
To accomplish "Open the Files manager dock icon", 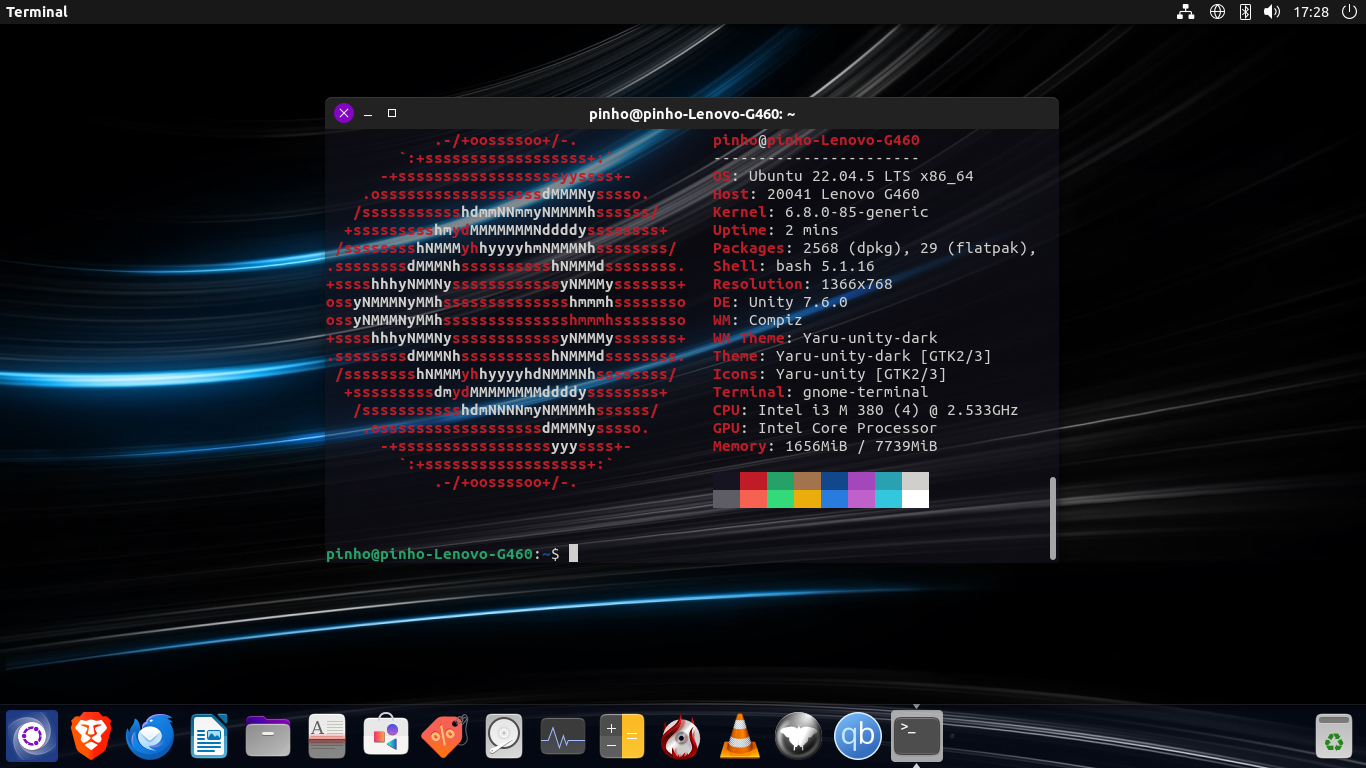I will 268,737.
